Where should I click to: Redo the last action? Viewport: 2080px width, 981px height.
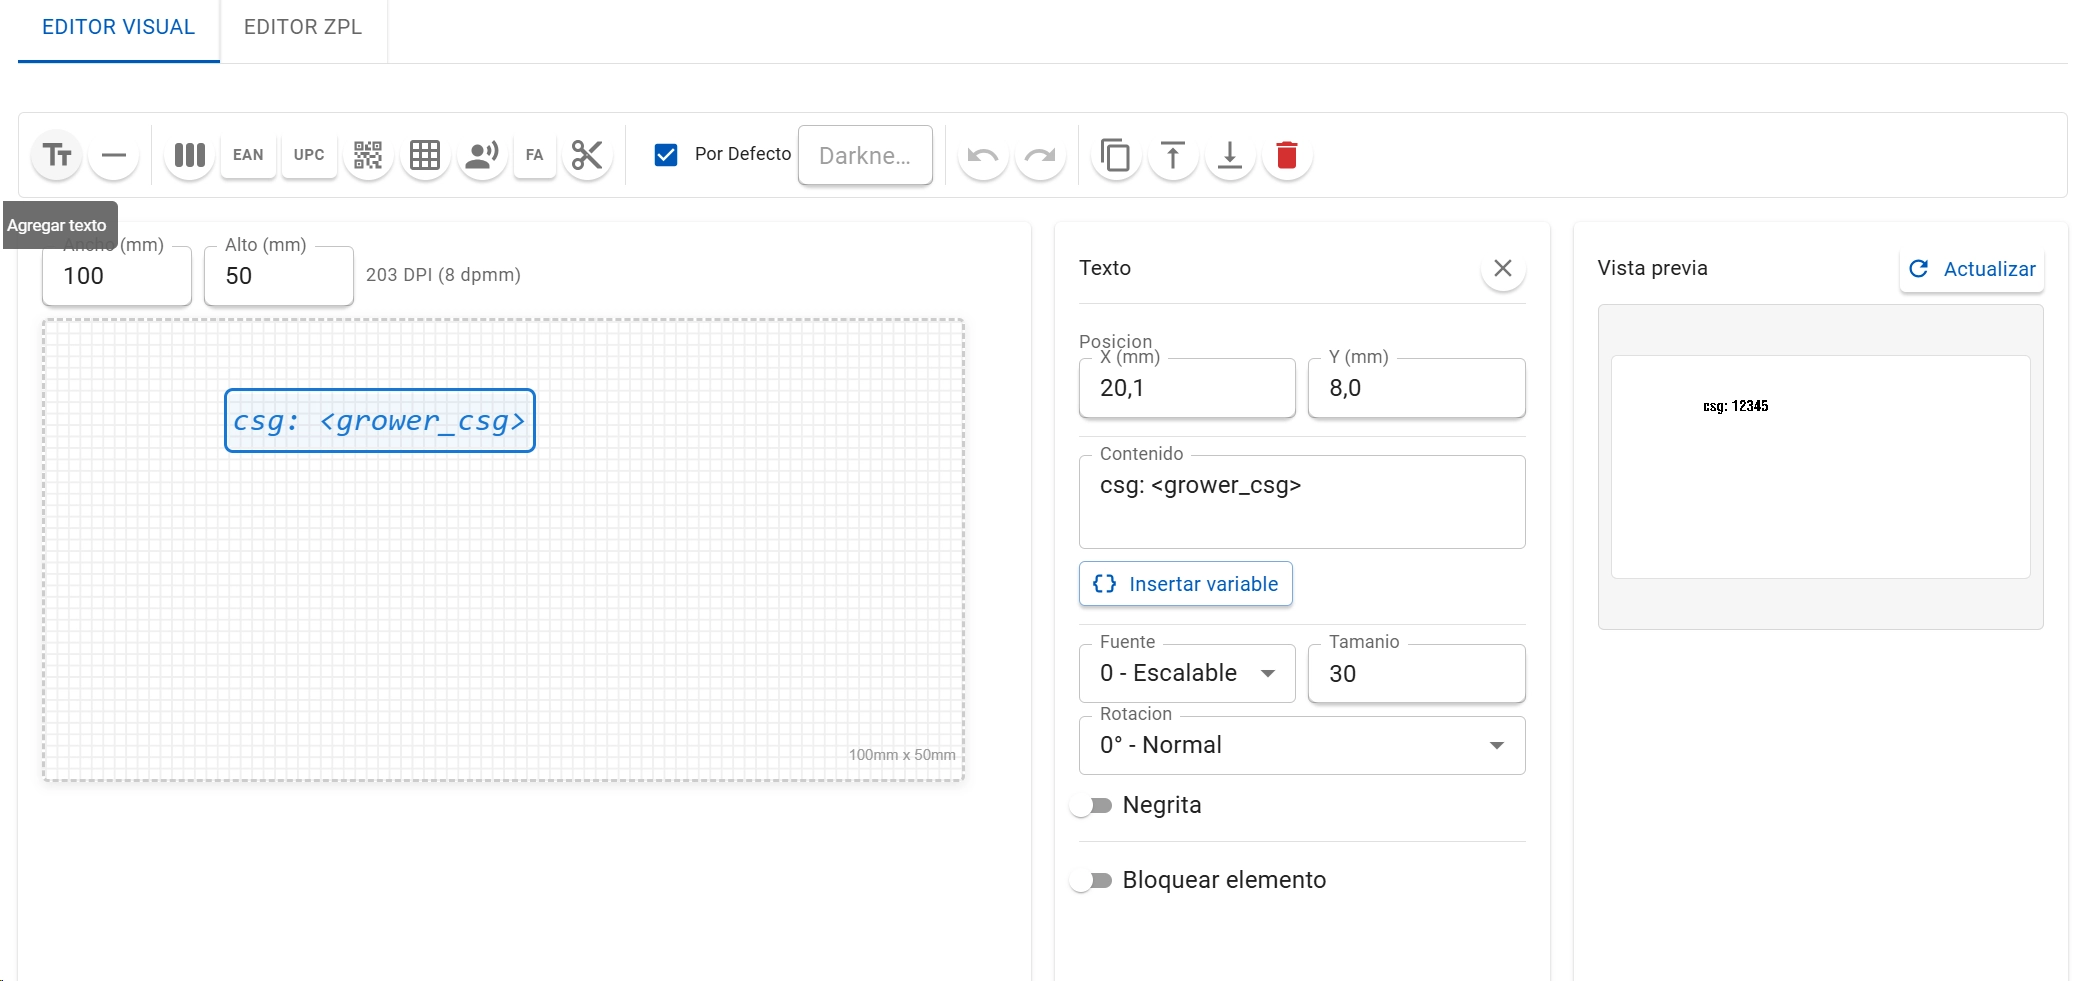(x=1040, y=155)
